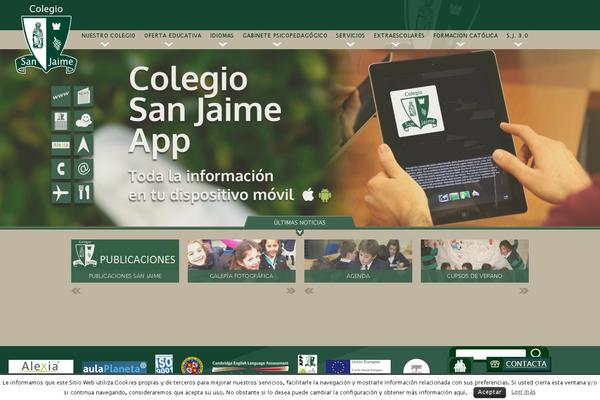Open the S.J. 3.0 menu
This screenshot has height=400, width=600.
click(x=517, y=35)
